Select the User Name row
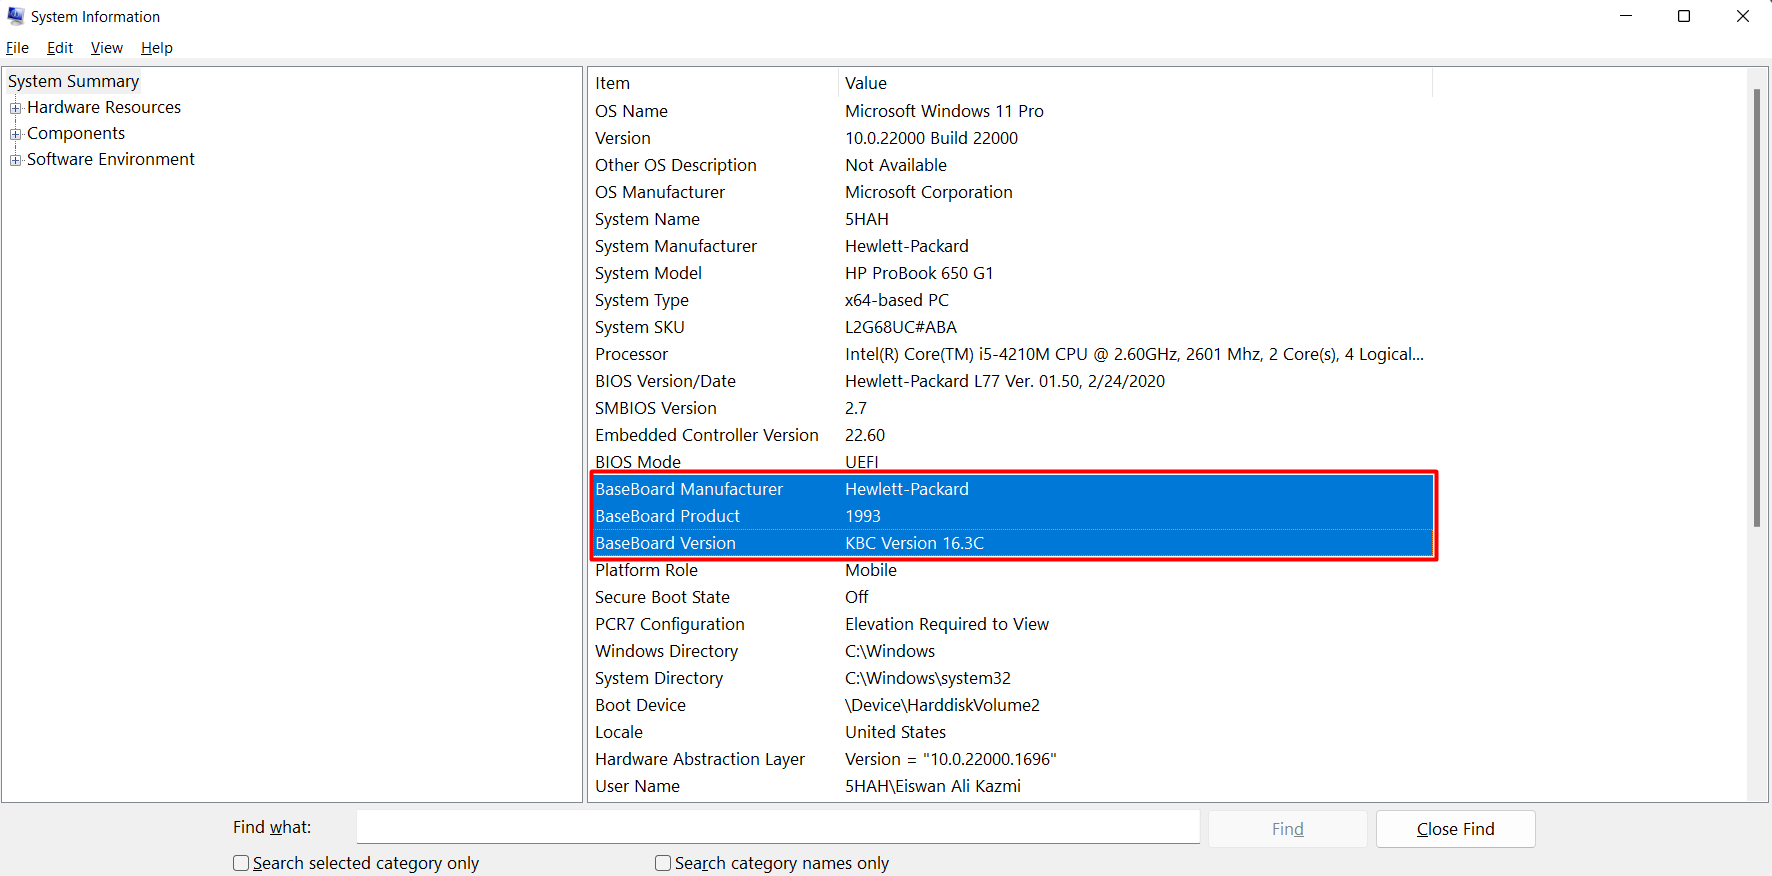This screenshot has height=876, width=1772. [1012, 786]
